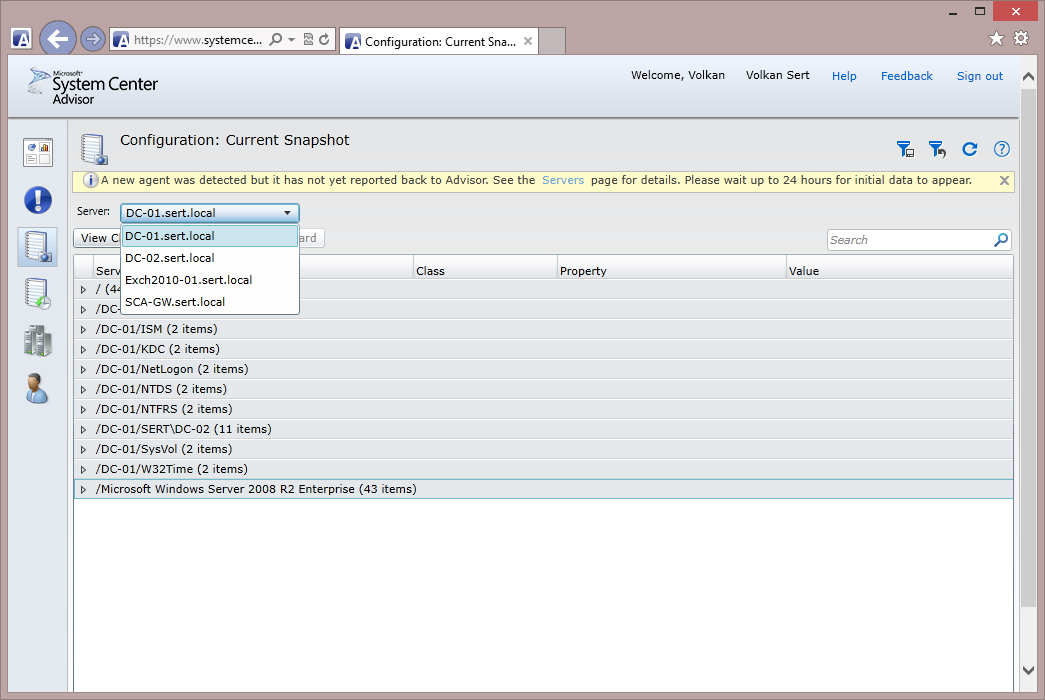Open the dashboard overview sidebar icon
Screen dimensions: 1045x700
click(x=38, y=153)
